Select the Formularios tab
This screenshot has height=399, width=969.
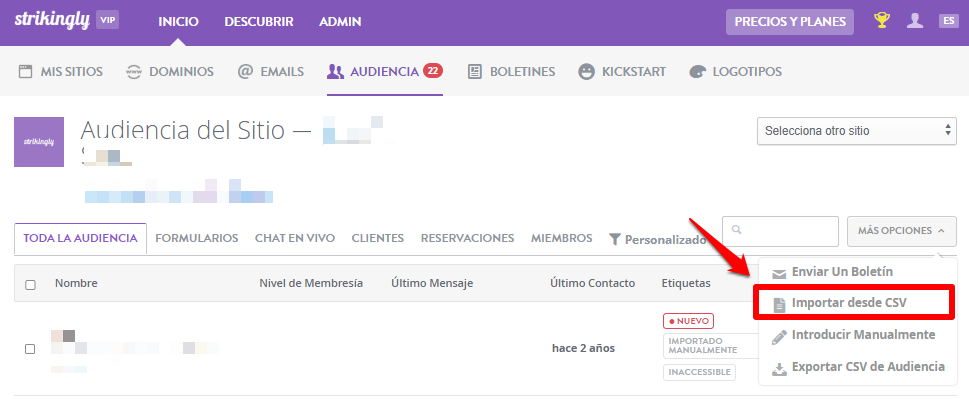(x=197, y=238)
